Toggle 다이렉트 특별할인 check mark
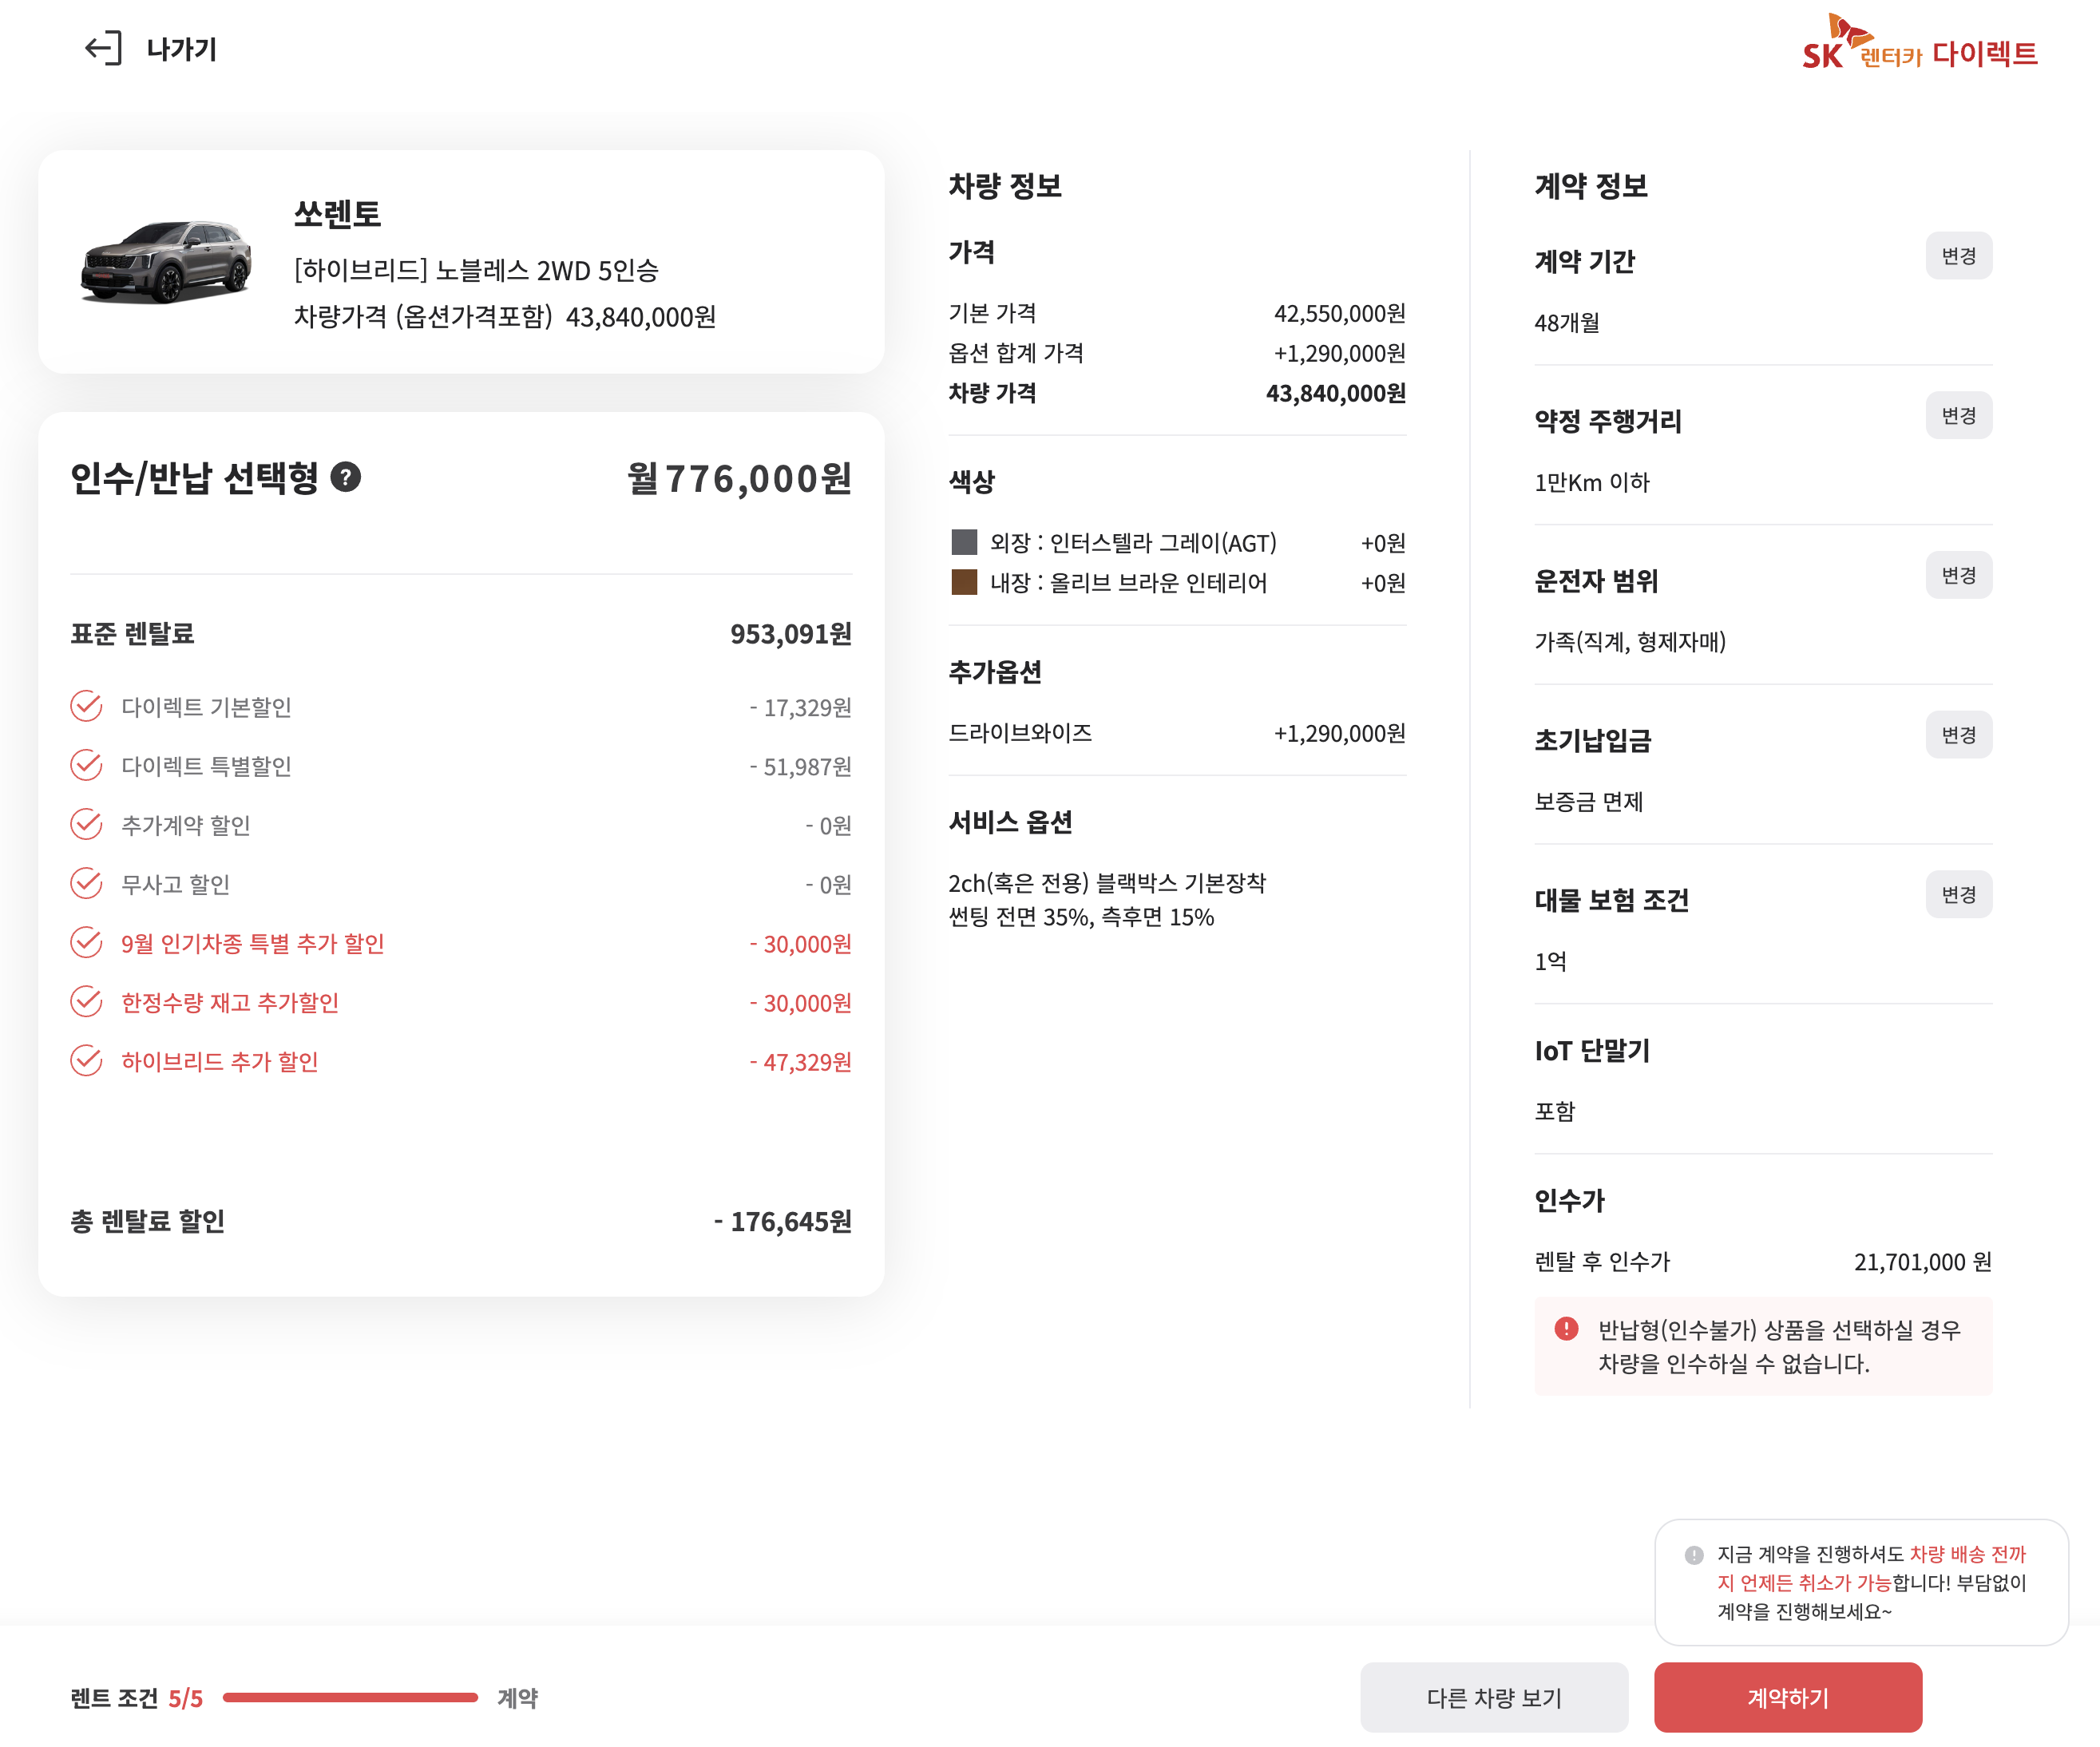 point(87,765)
